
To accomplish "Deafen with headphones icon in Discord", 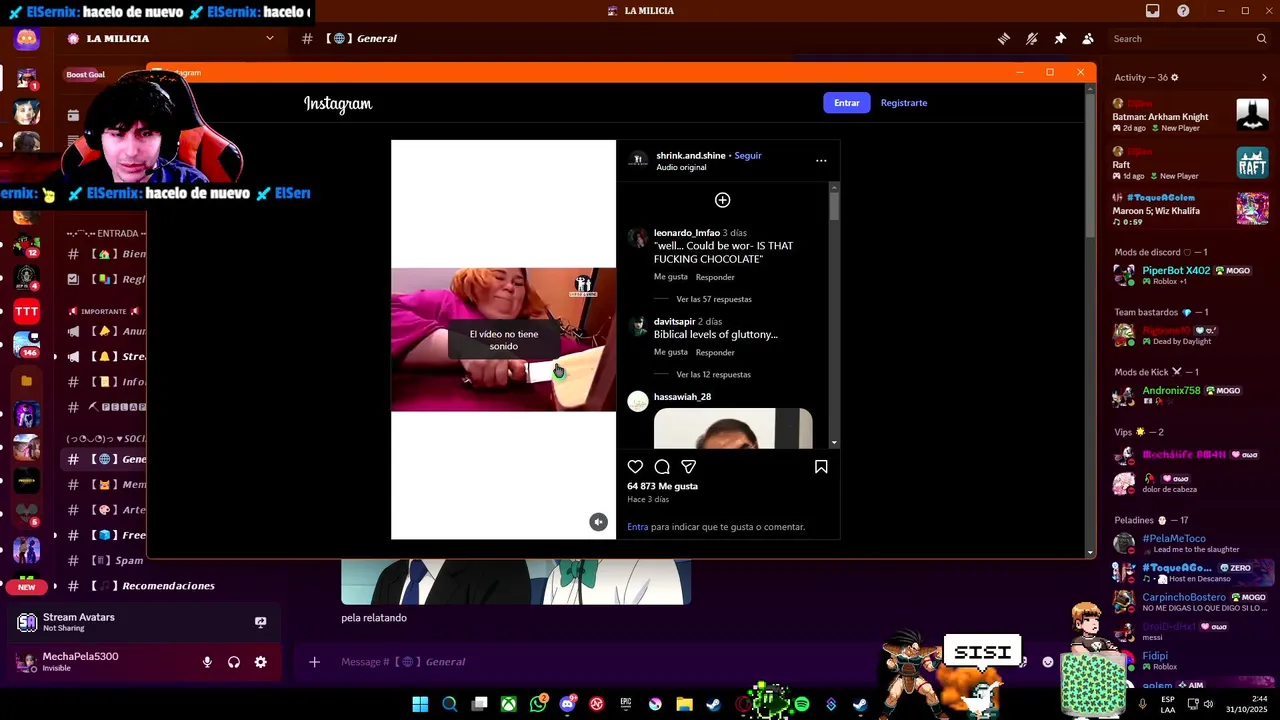I will [234, 662].
